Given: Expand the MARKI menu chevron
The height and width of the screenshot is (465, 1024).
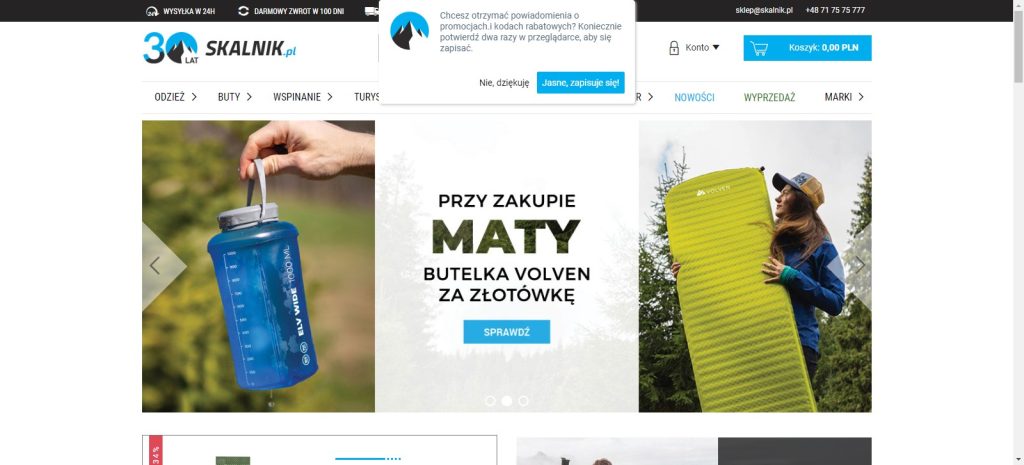Looking at the screenshot, I should click(x=861, y=97).
